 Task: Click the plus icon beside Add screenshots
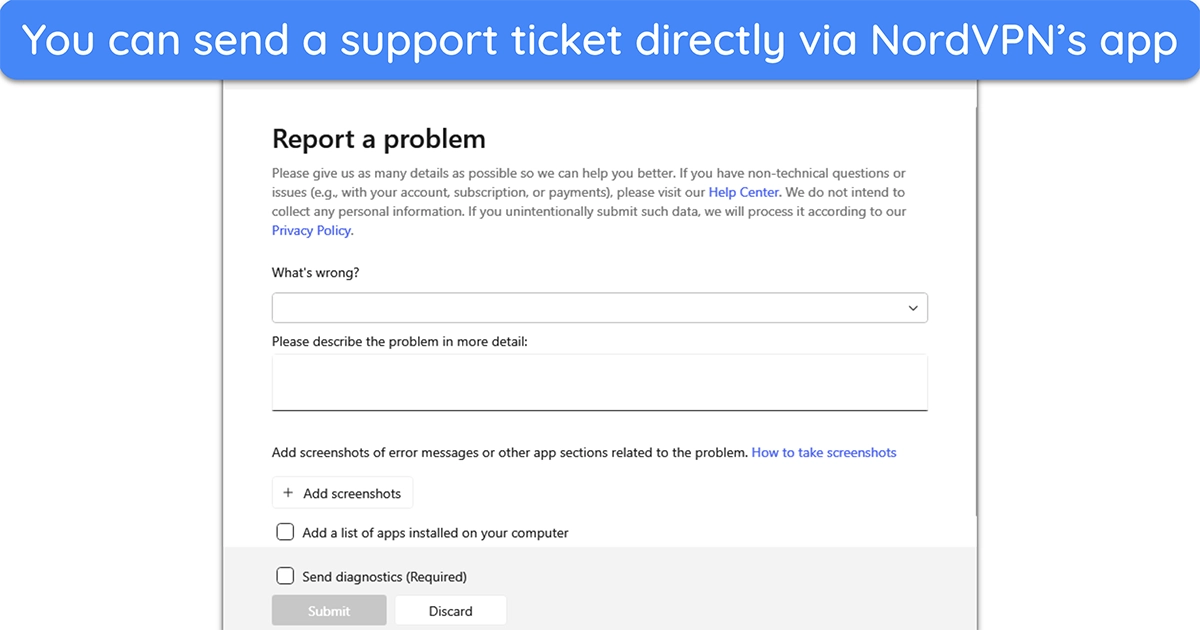[x=288, y=493]
